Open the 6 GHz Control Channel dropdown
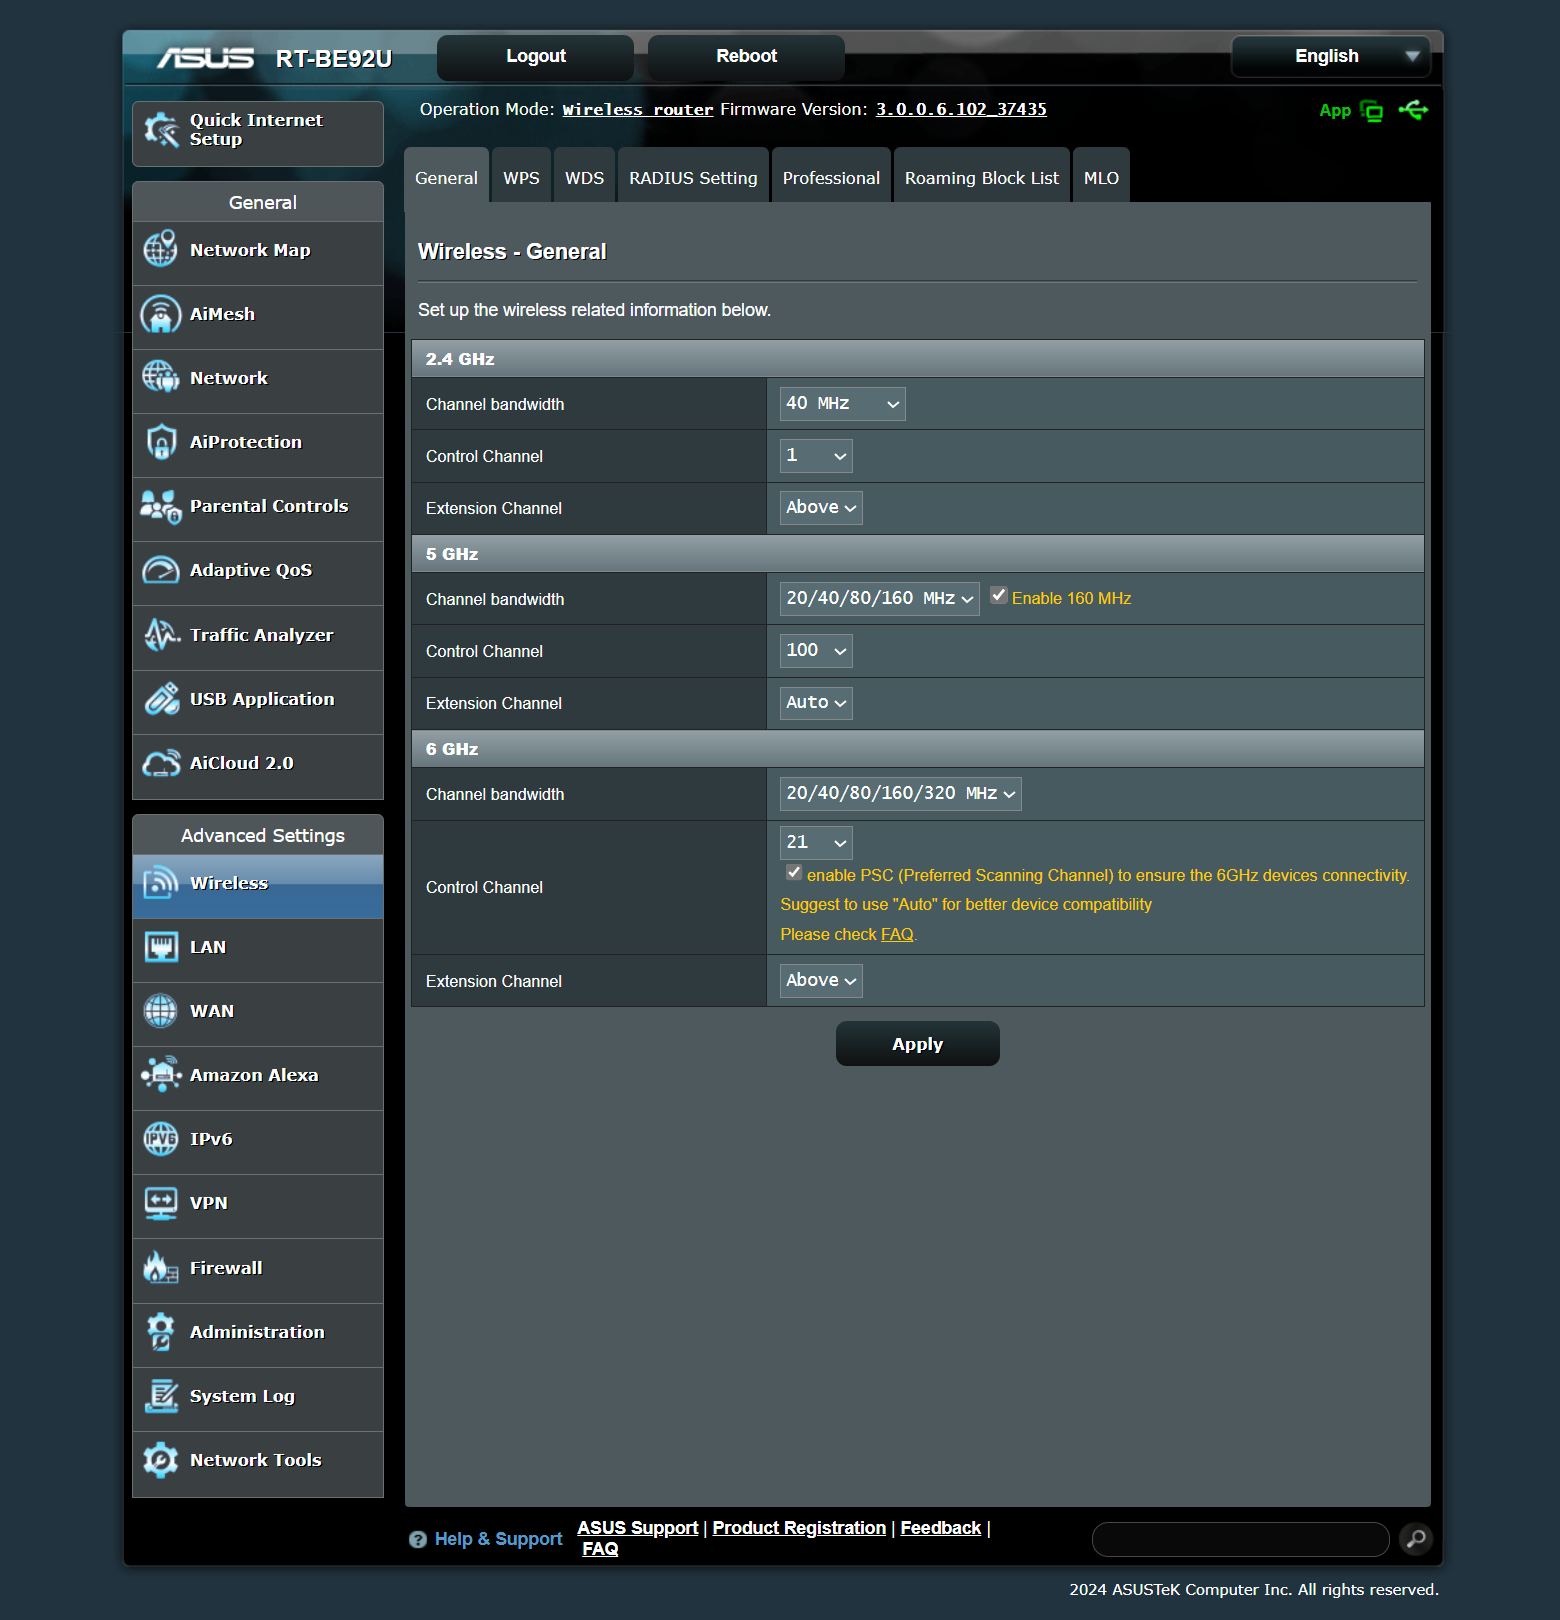The width and height of the screenshot is (1560, 1620). coord(817,843)
